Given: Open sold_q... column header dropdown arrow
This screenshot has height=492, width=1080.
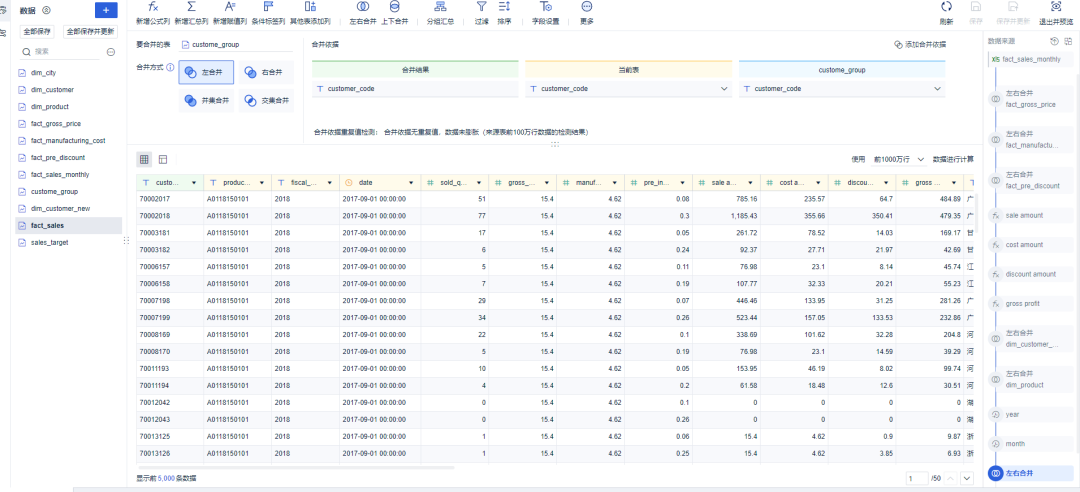Looking at the screenshot, I should tap(479, 183).
